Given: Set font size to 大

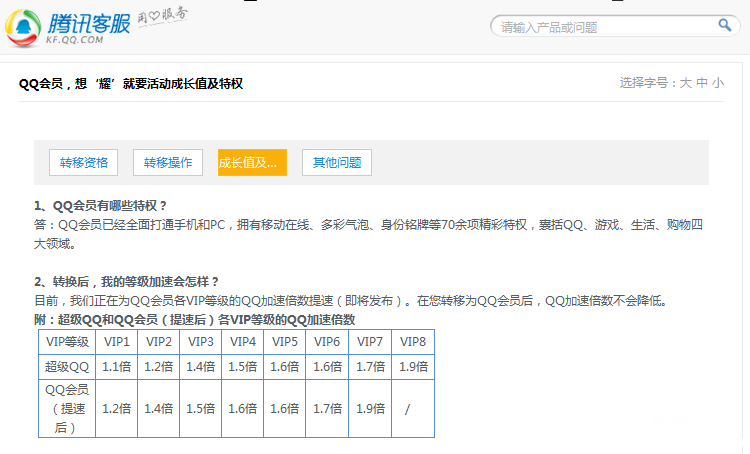Looking at the screenshot, I should [x=685, y=83].
